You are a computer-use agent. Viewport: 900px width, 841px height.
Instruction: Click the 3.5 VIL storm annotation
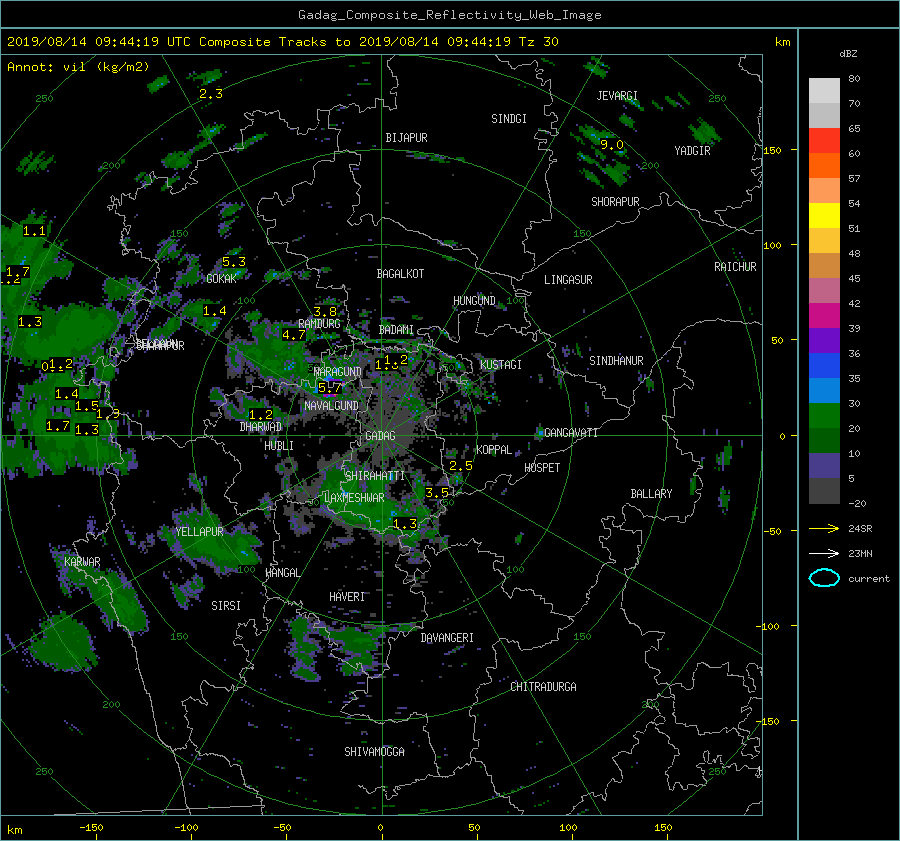[x=437, y=493]
